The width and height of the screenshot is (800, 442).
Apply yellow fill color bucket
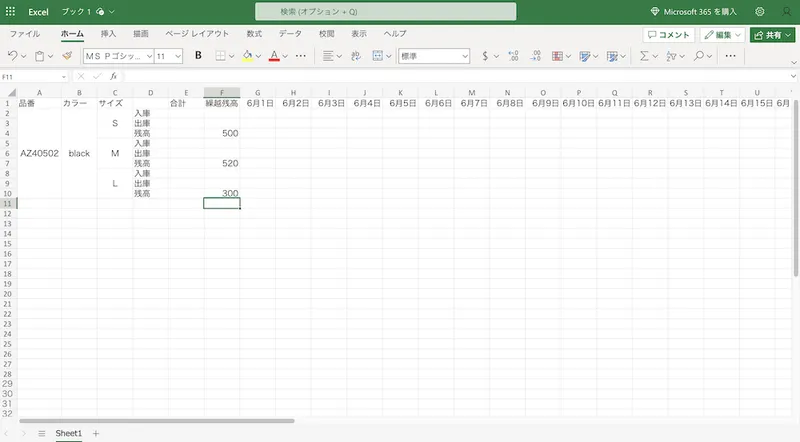(247, 56)
